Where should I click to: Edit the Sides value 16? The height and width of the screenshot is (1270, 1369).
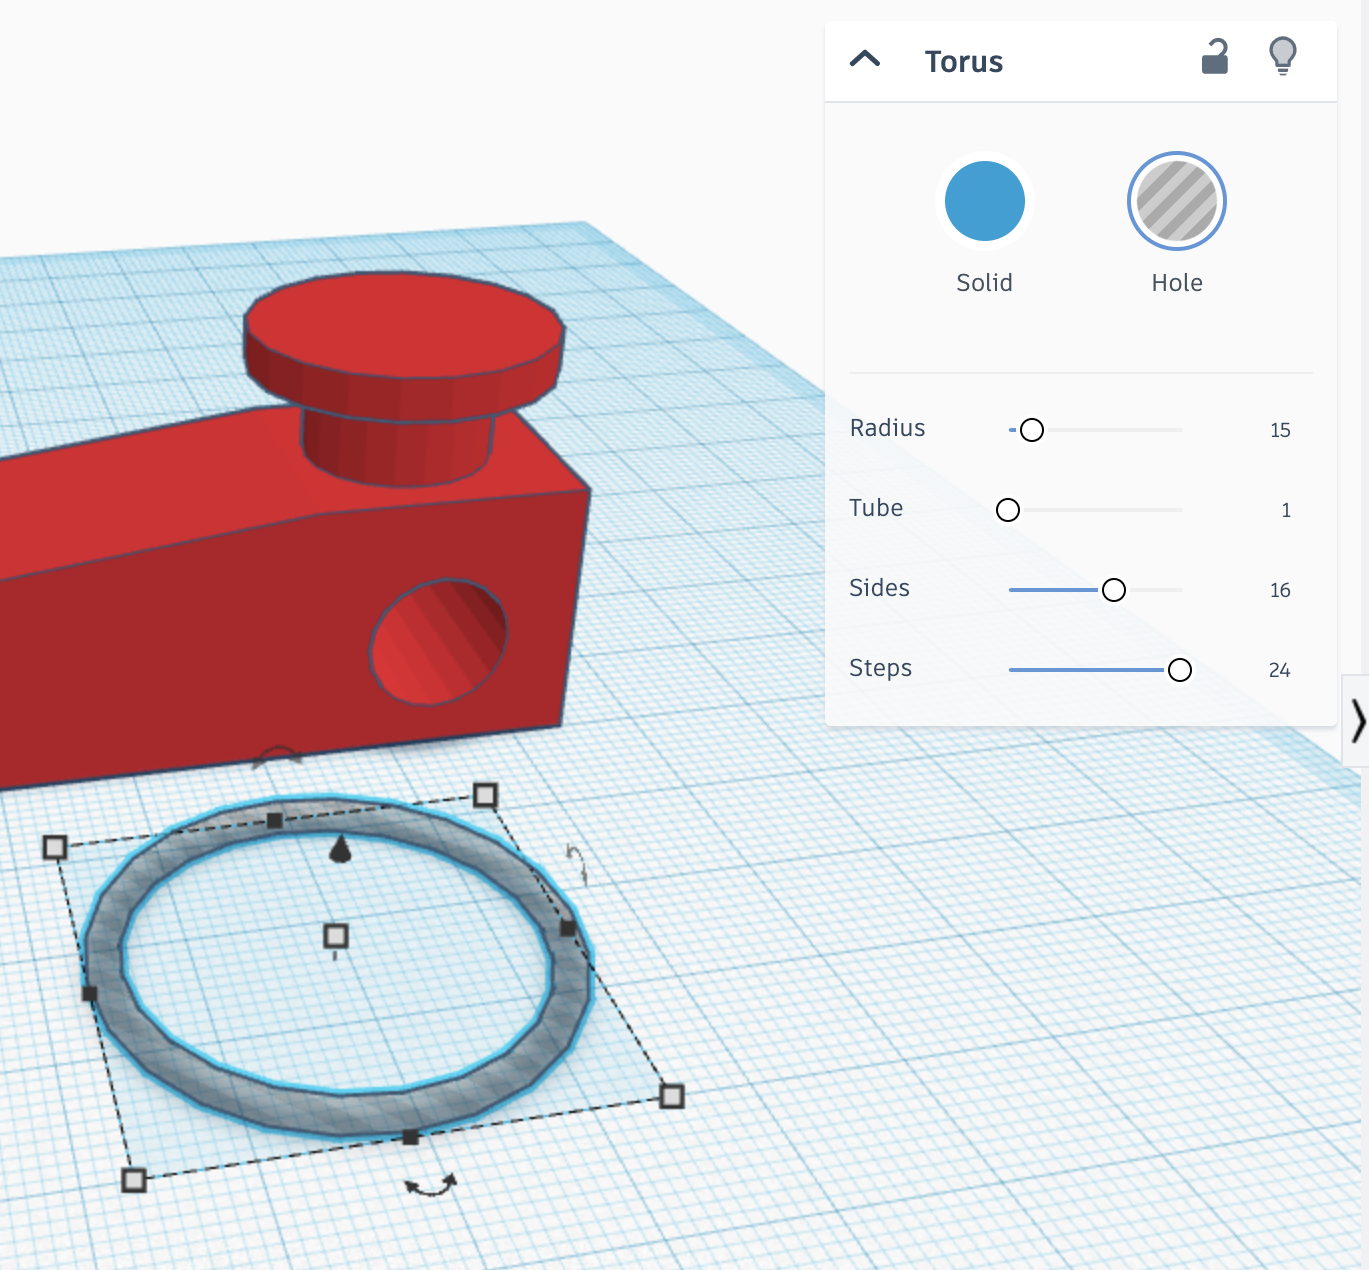pyautogui.click(x=1280, y=590)
